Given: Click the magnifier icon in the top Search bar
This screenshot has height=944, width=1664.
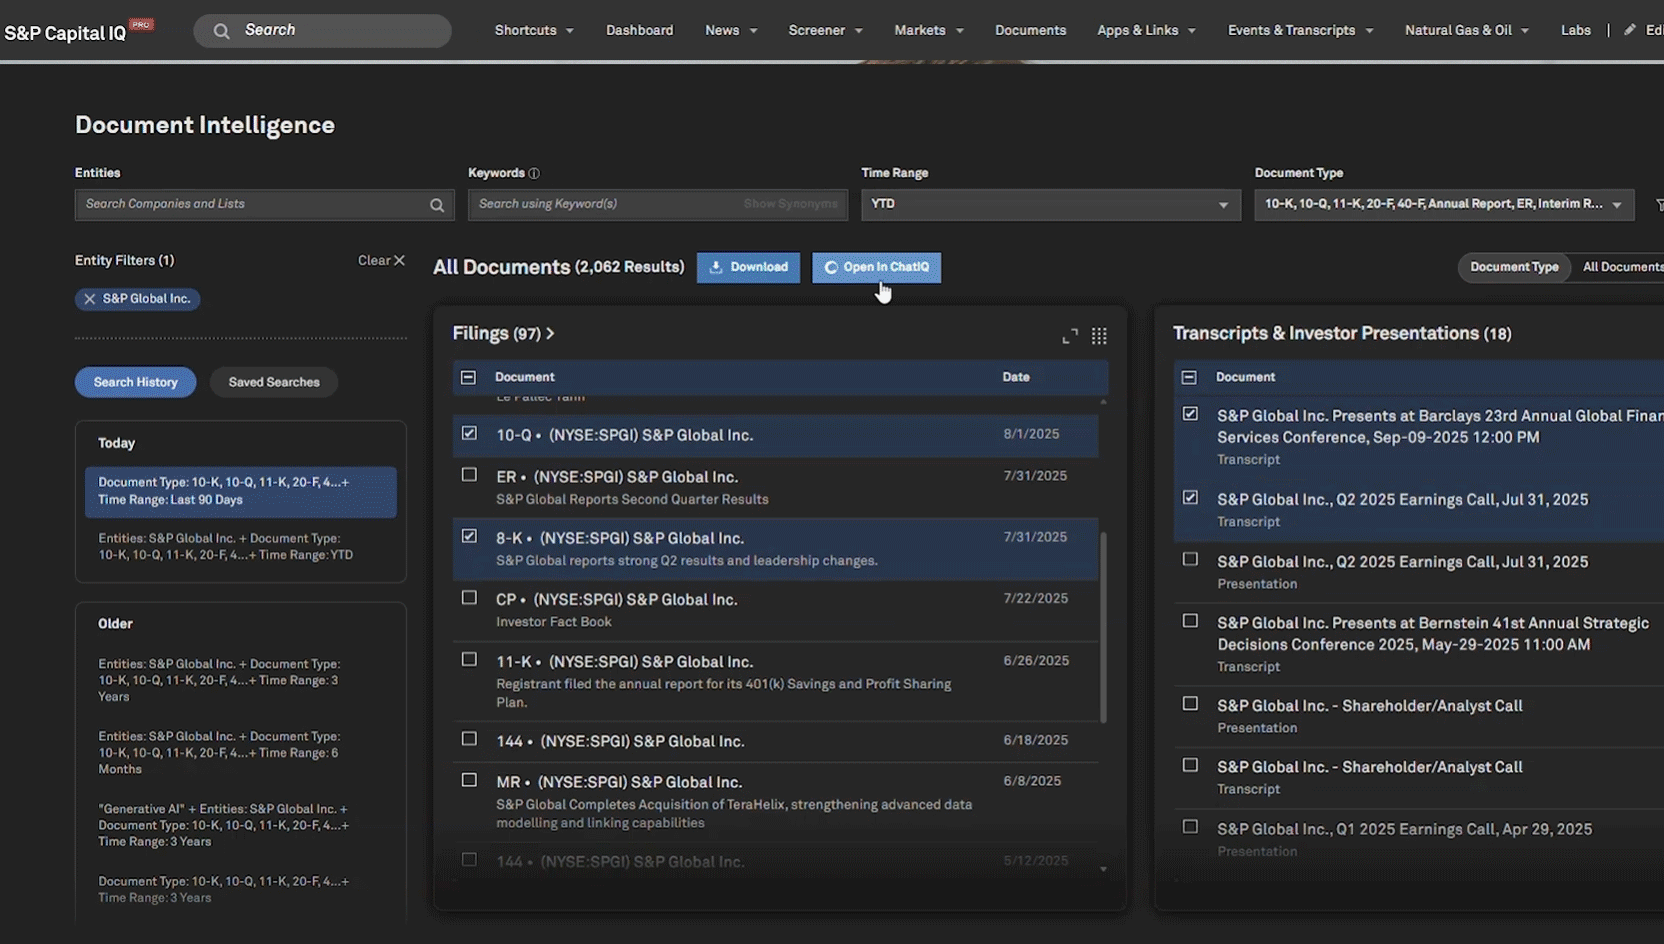Looking at the screenshot, I should click(221, 31).
